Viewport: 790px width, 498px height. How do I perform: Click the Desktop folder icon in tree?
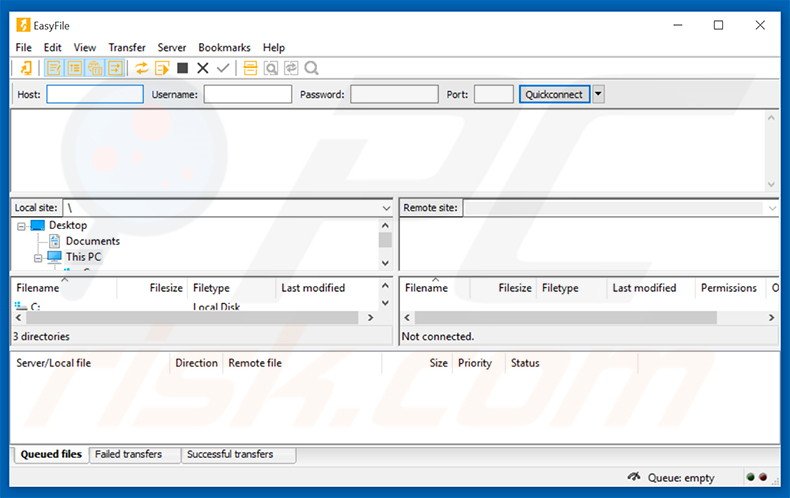point(37,225)
